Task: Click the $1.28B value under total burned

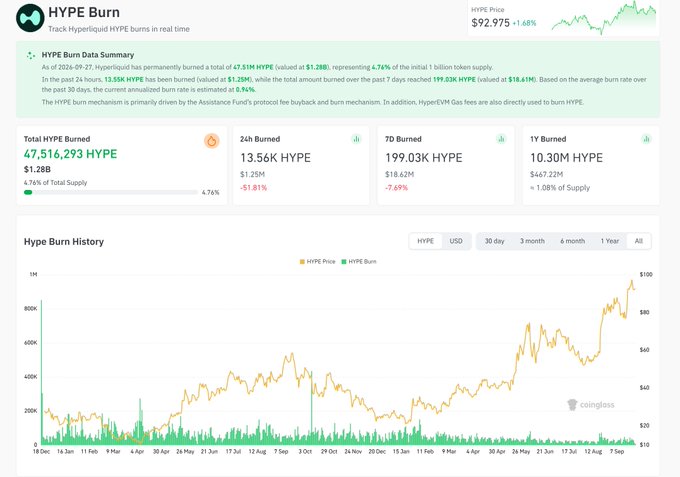Action: (x=37, y=170)
